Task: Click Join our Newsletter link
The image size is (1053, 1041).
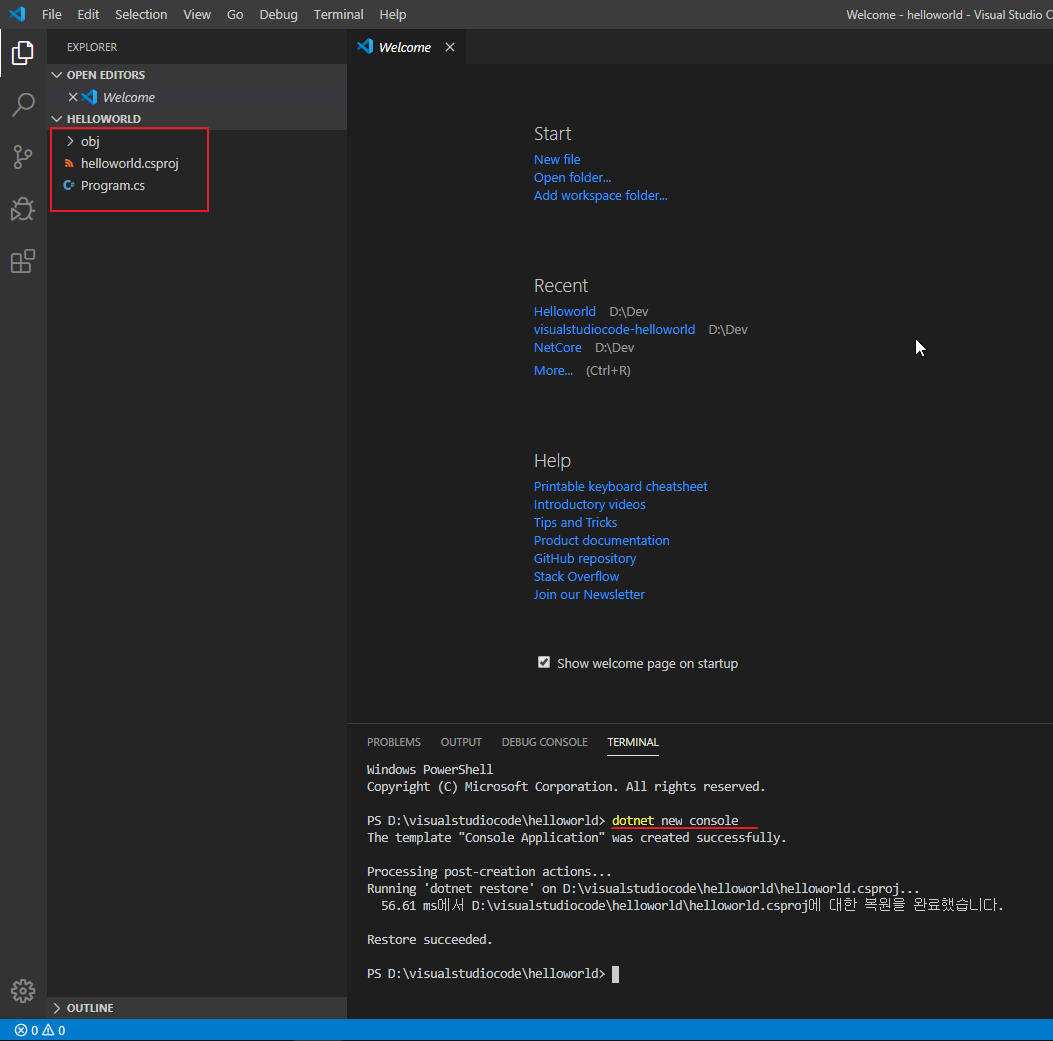Action: point(589,595)
